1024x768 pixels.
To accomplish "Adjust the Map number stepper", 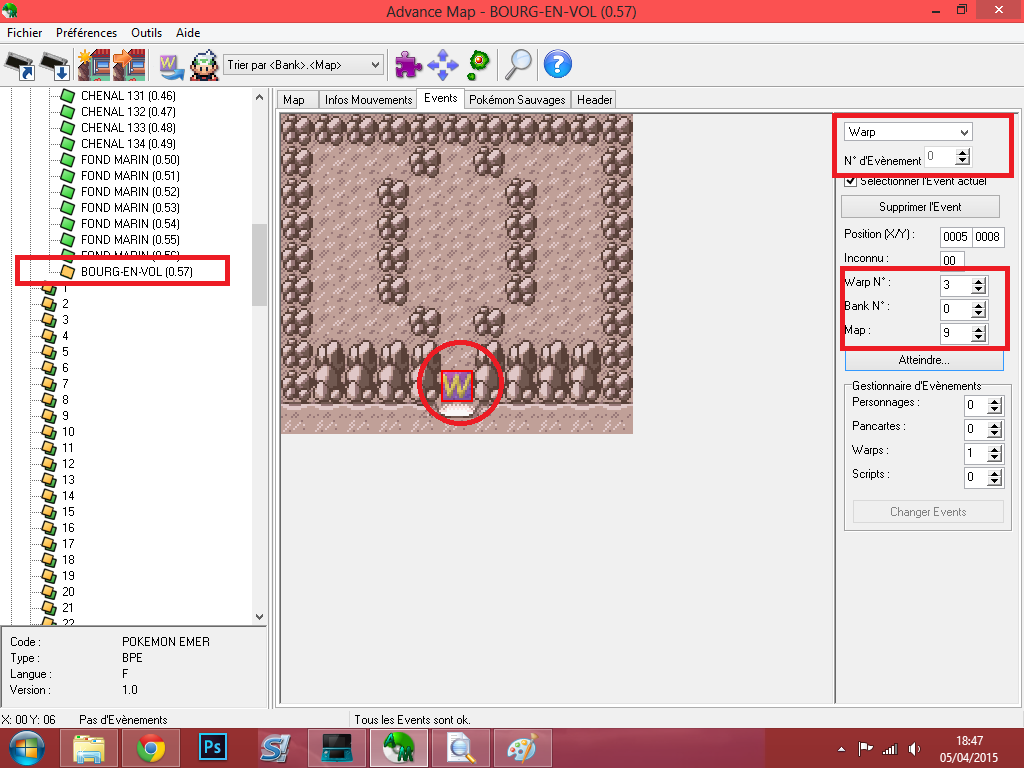I will (x=978, y=333).
